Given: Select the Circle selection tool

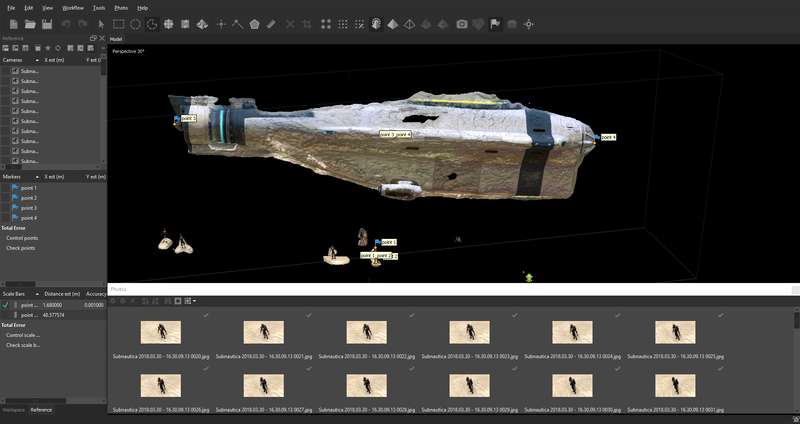Looking at the screenshot, I should (x=135, y=24).
